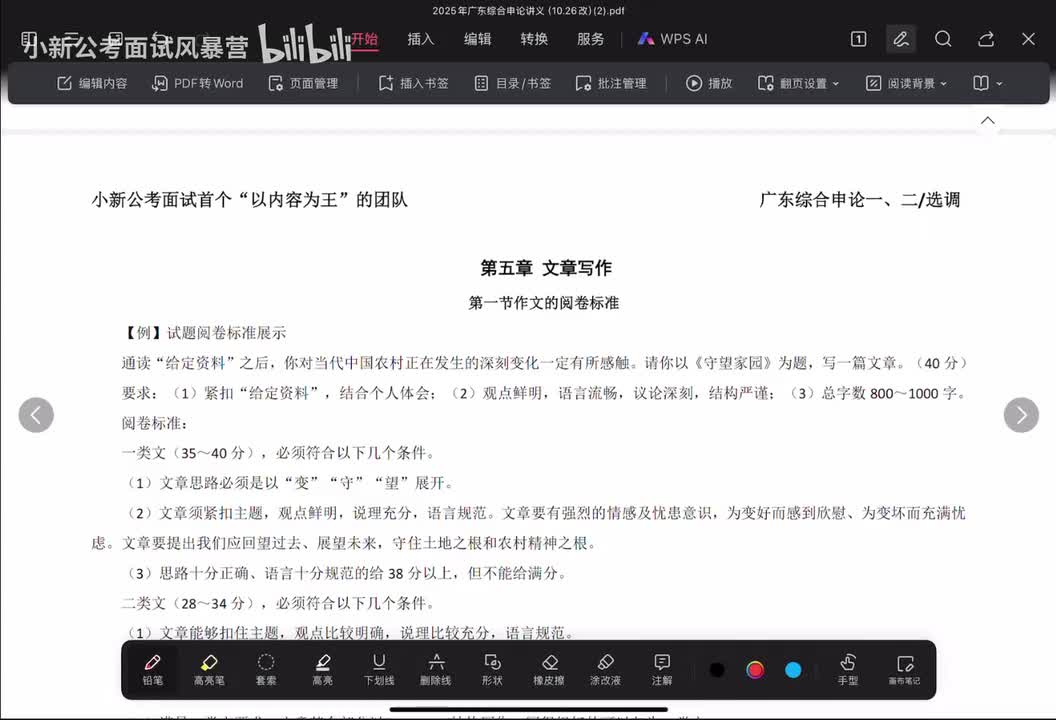Click the section title 第一节作文的阅卷标准

(x=543, y=302)
